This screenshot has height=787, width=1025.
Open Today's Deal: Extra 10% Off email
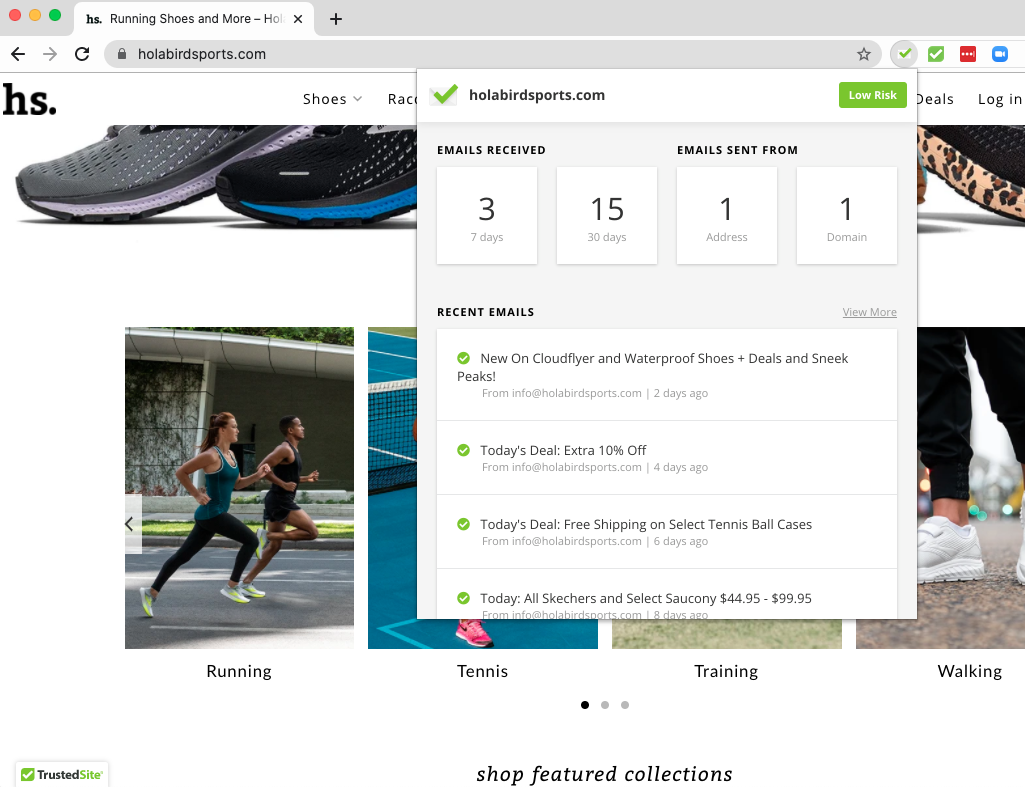(x=667, y=458)
